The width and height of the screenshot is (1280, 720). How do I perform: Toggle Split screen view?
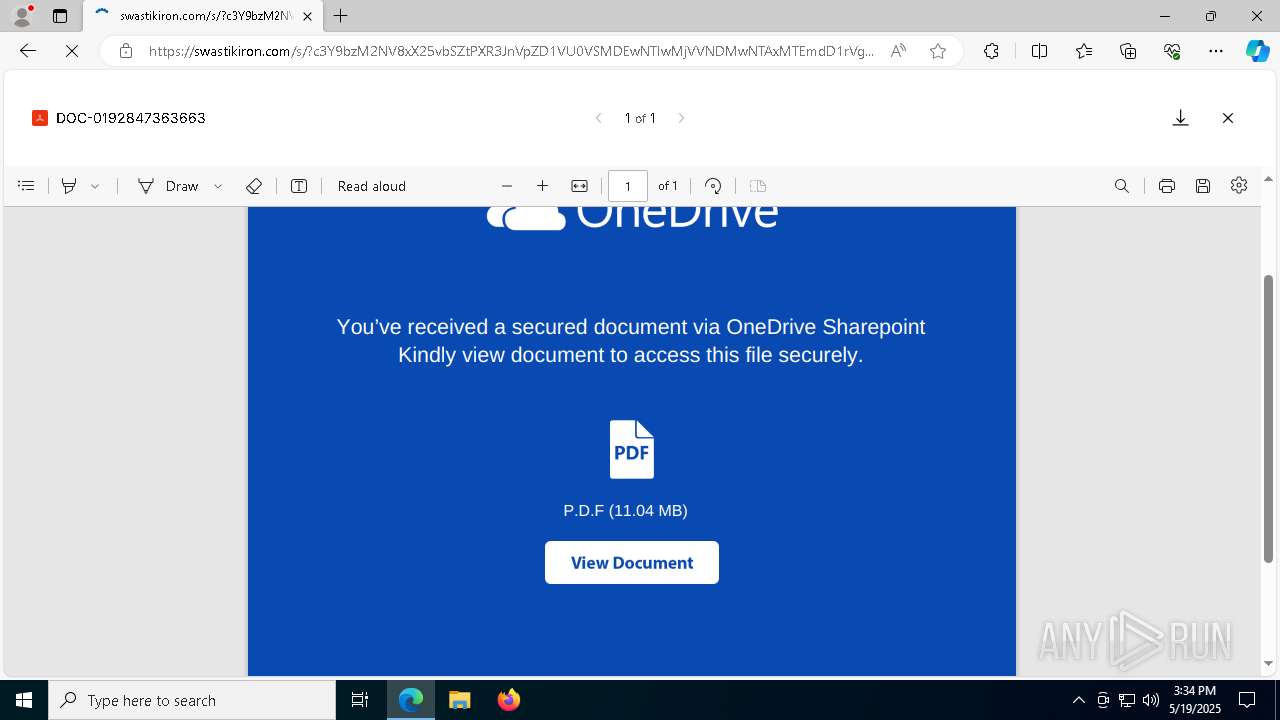click(1039, 51)
